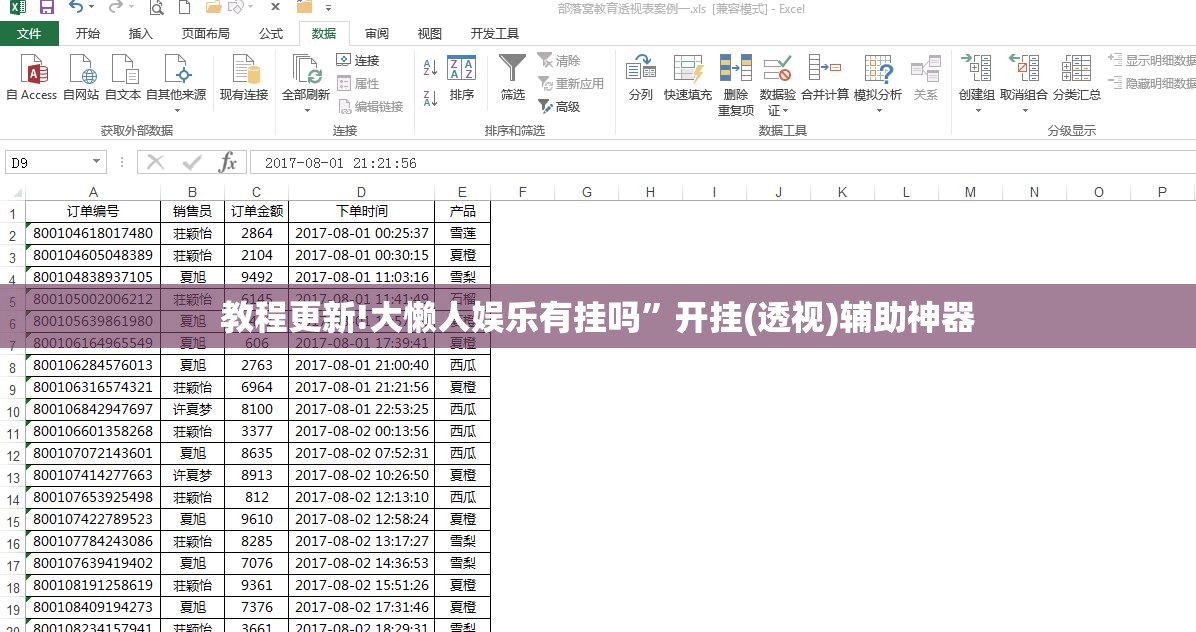Click the Name Box showing D9
The width and height of the screenshot is (1196, 632).
(x=47, y=162)
